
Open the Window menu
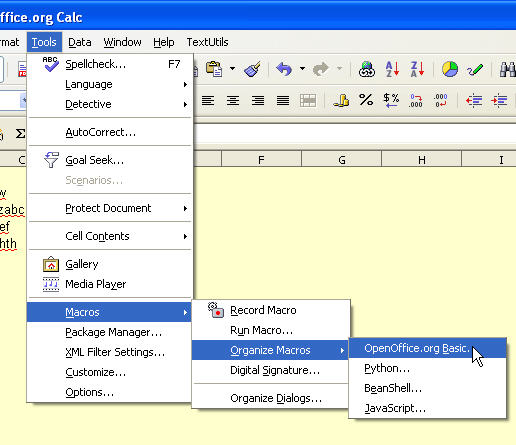[x=122, y=42]
